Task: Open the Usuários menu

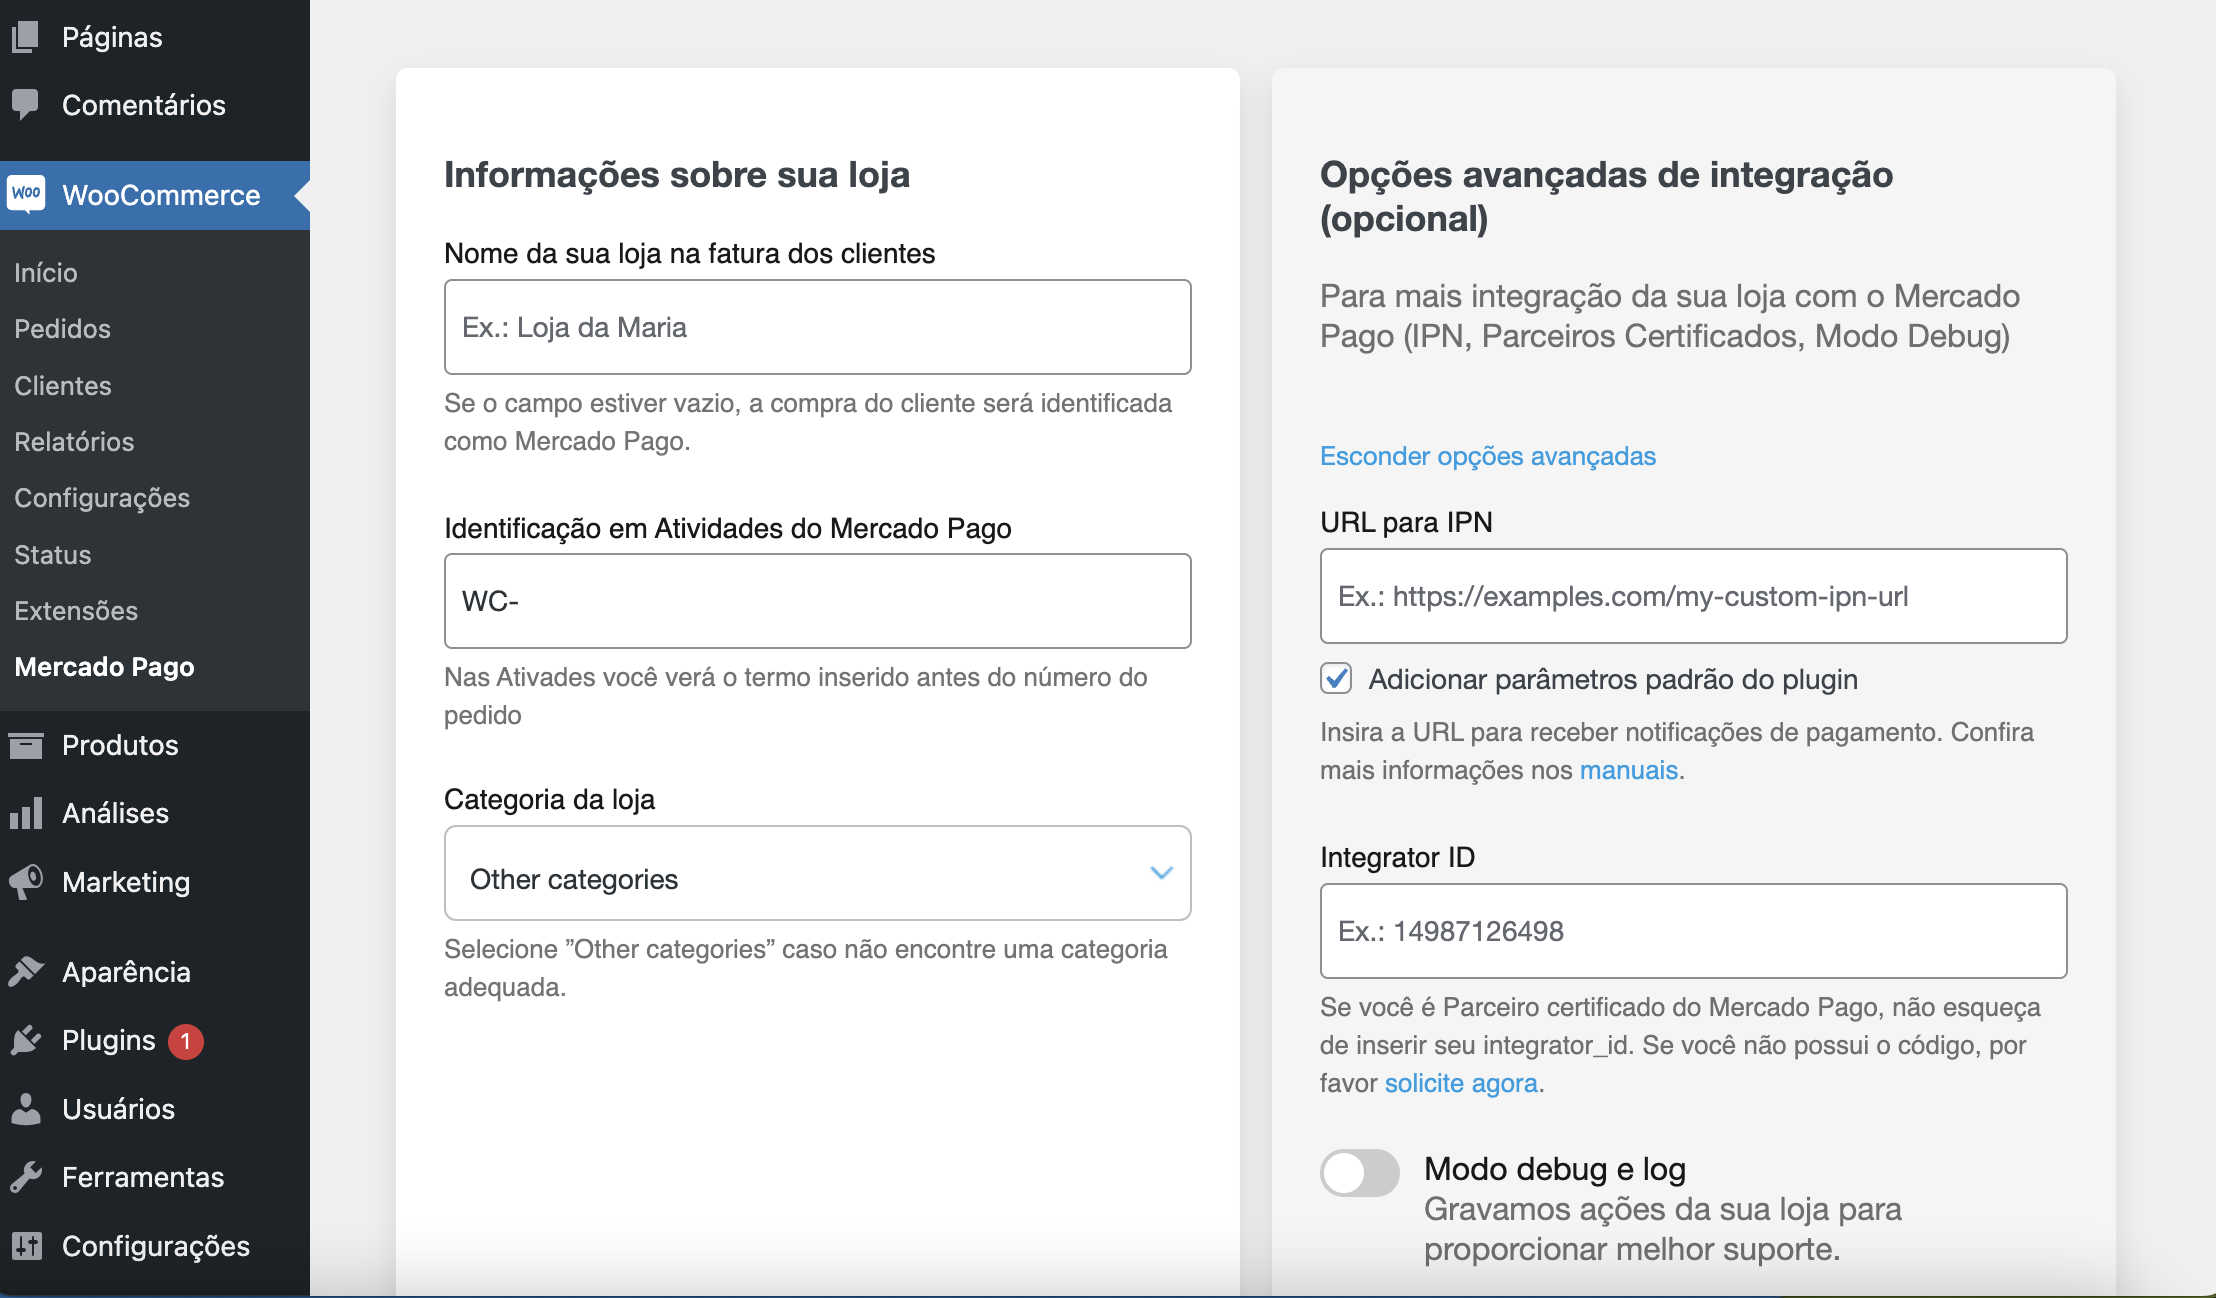Action: pos(155,1109)
